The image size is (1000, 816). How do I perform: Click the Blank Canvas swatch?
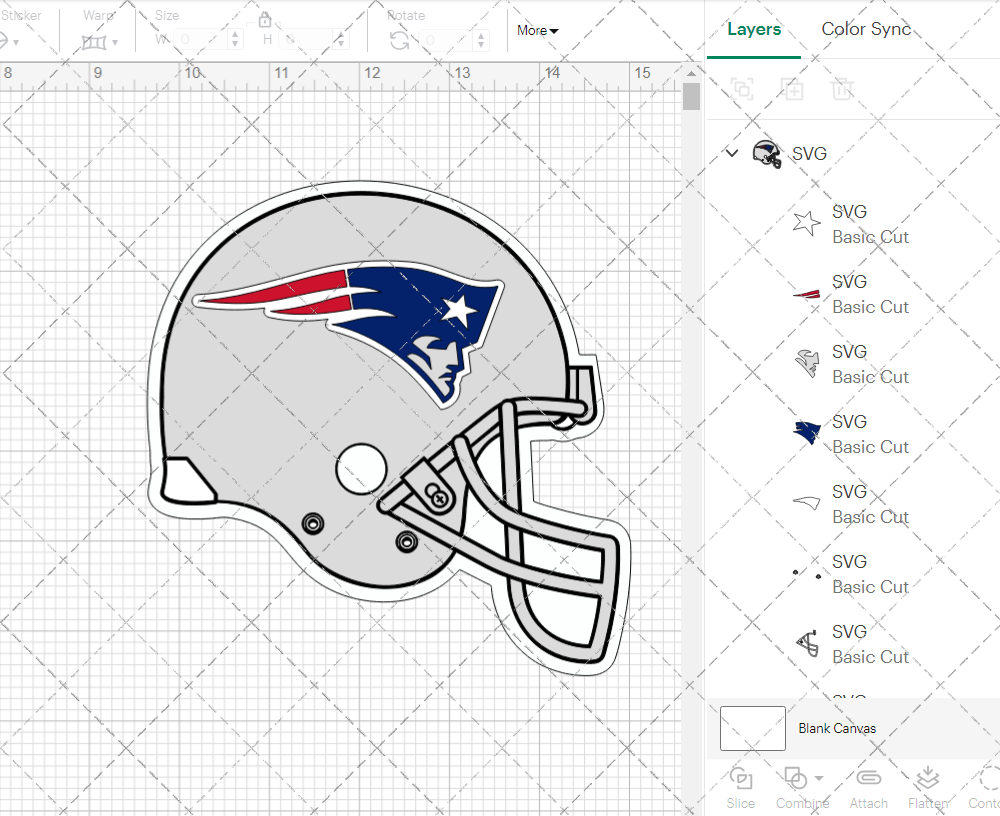tap(753, 728)
